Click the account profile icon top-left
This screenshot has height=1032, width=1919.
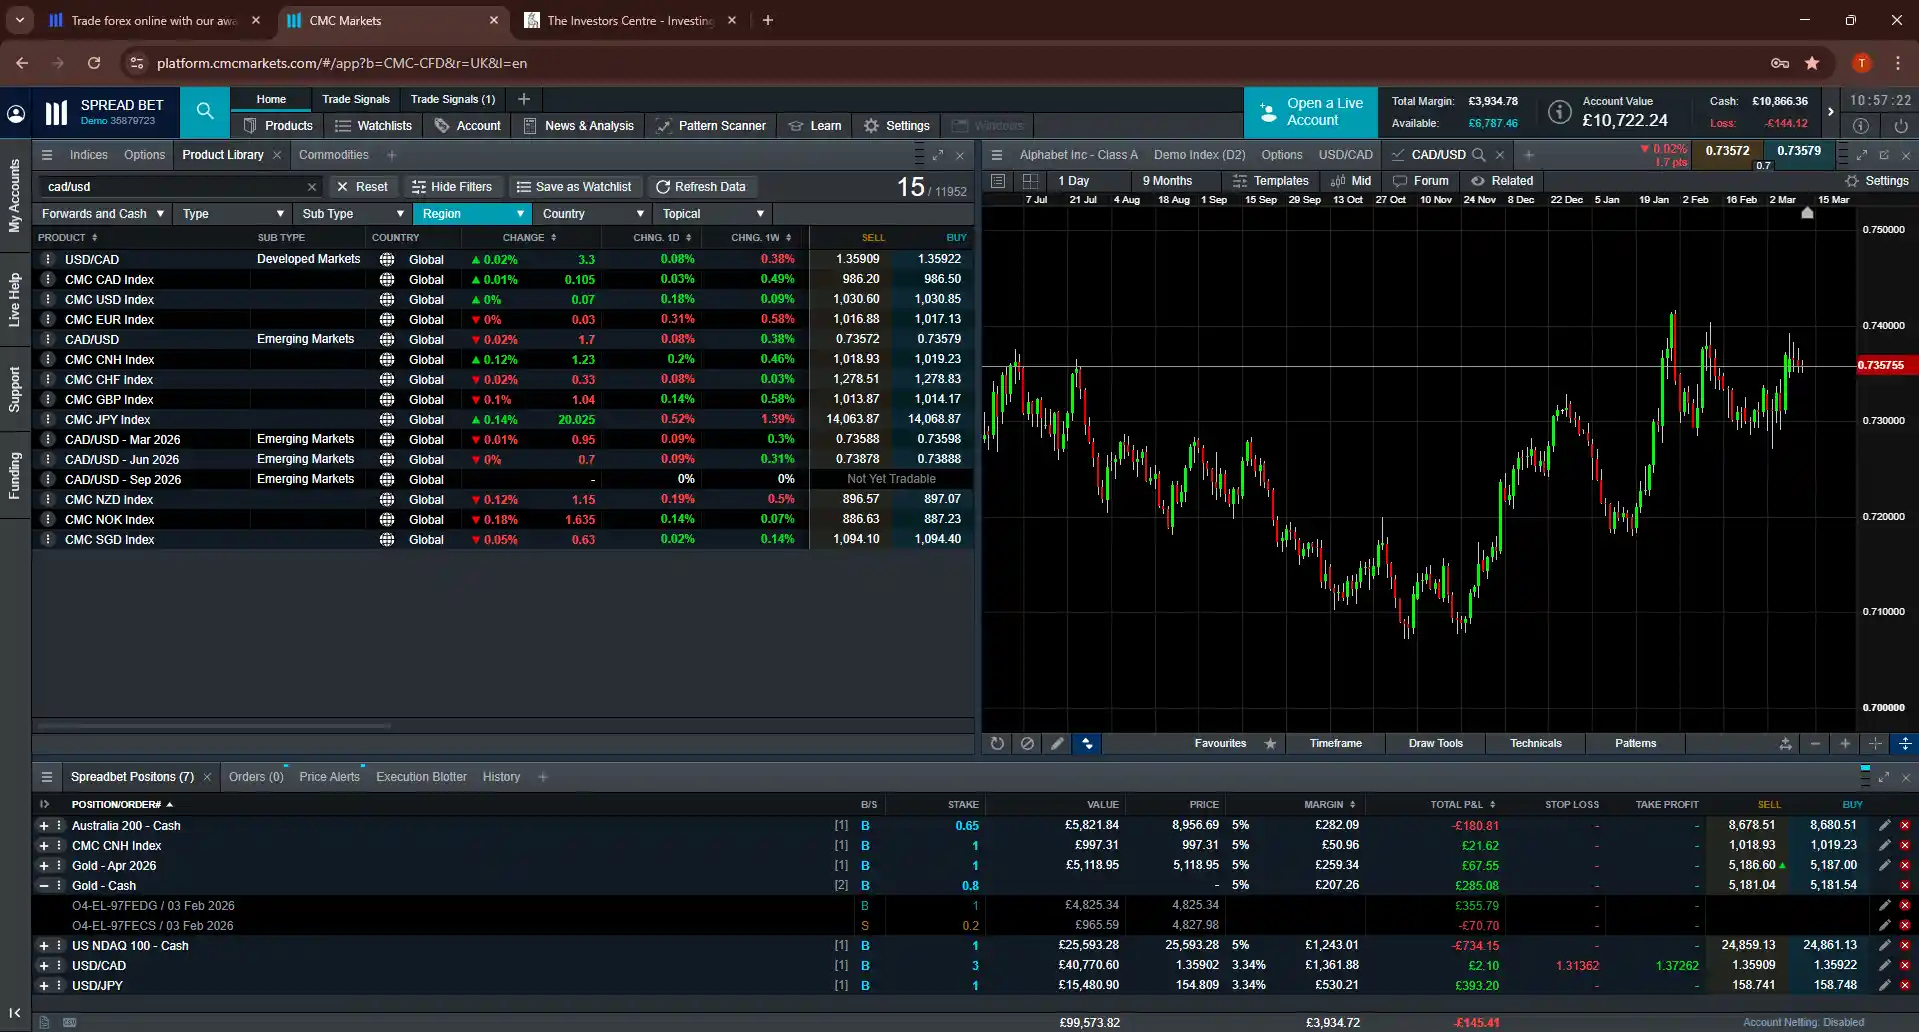[x=16, y=113]
